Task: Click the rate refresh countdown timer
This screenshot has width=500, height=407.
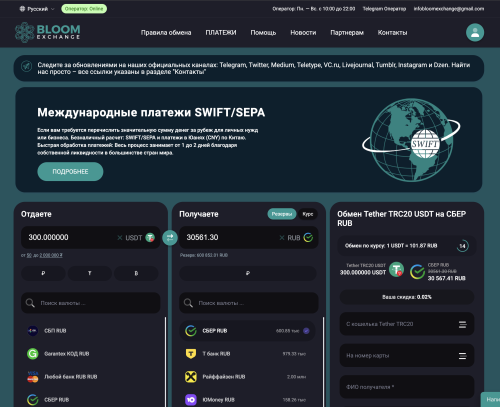Action: 462,246
